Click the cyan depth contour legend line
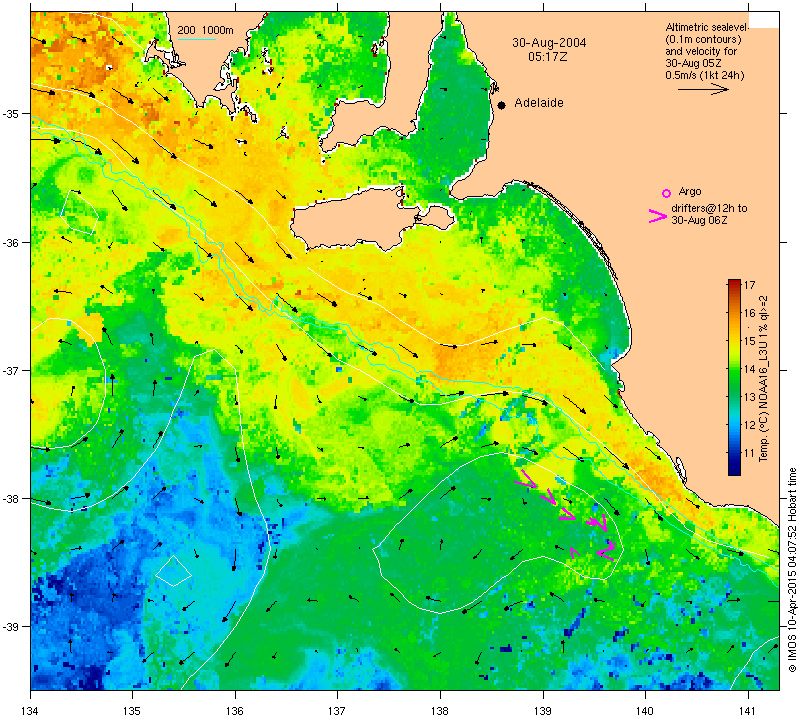 click(196, 39)
